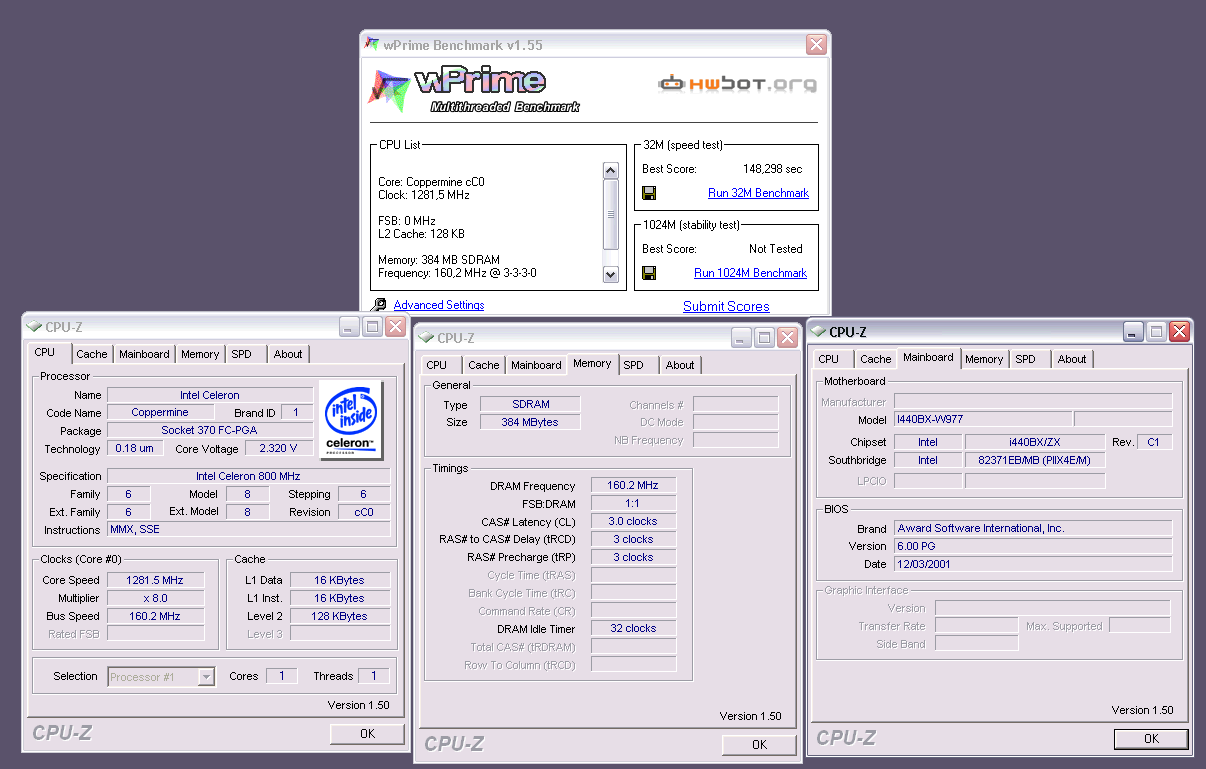Click OK in the Mainboard tab CPU-Z window
This screenshot has width=1206, height=769.
pos(1151,739)
